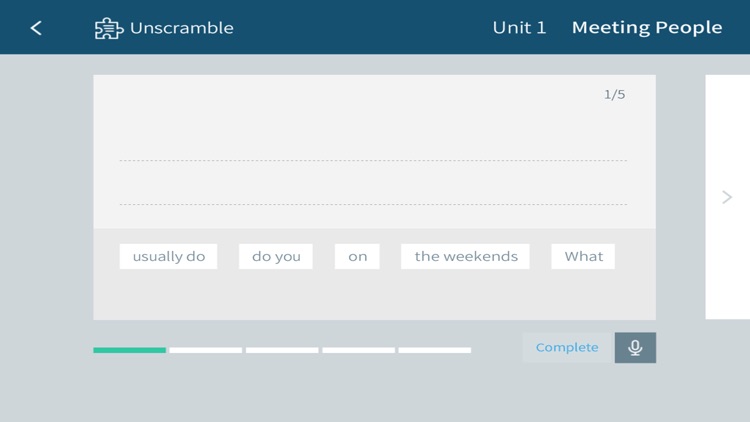Click the fourth progress segment
Screen dimensions: 750x422
[358, 350]
